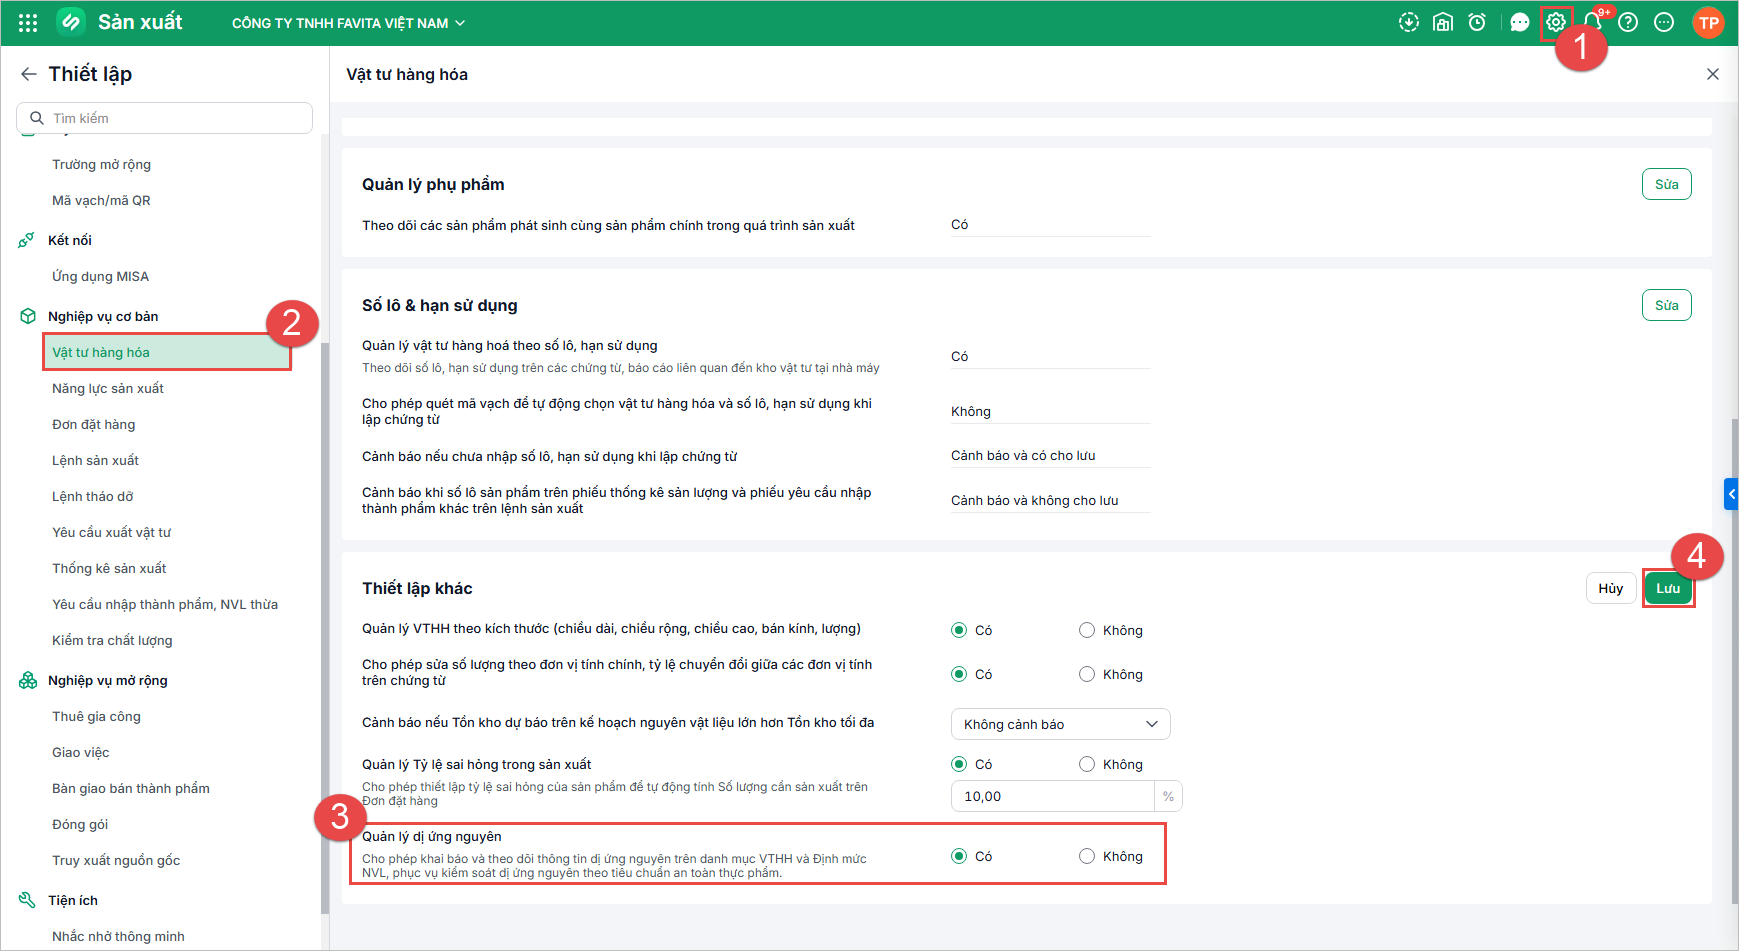
Task: Select Có for Quản lý dị ứng nguyên
Action: click(x=959, y=856)
